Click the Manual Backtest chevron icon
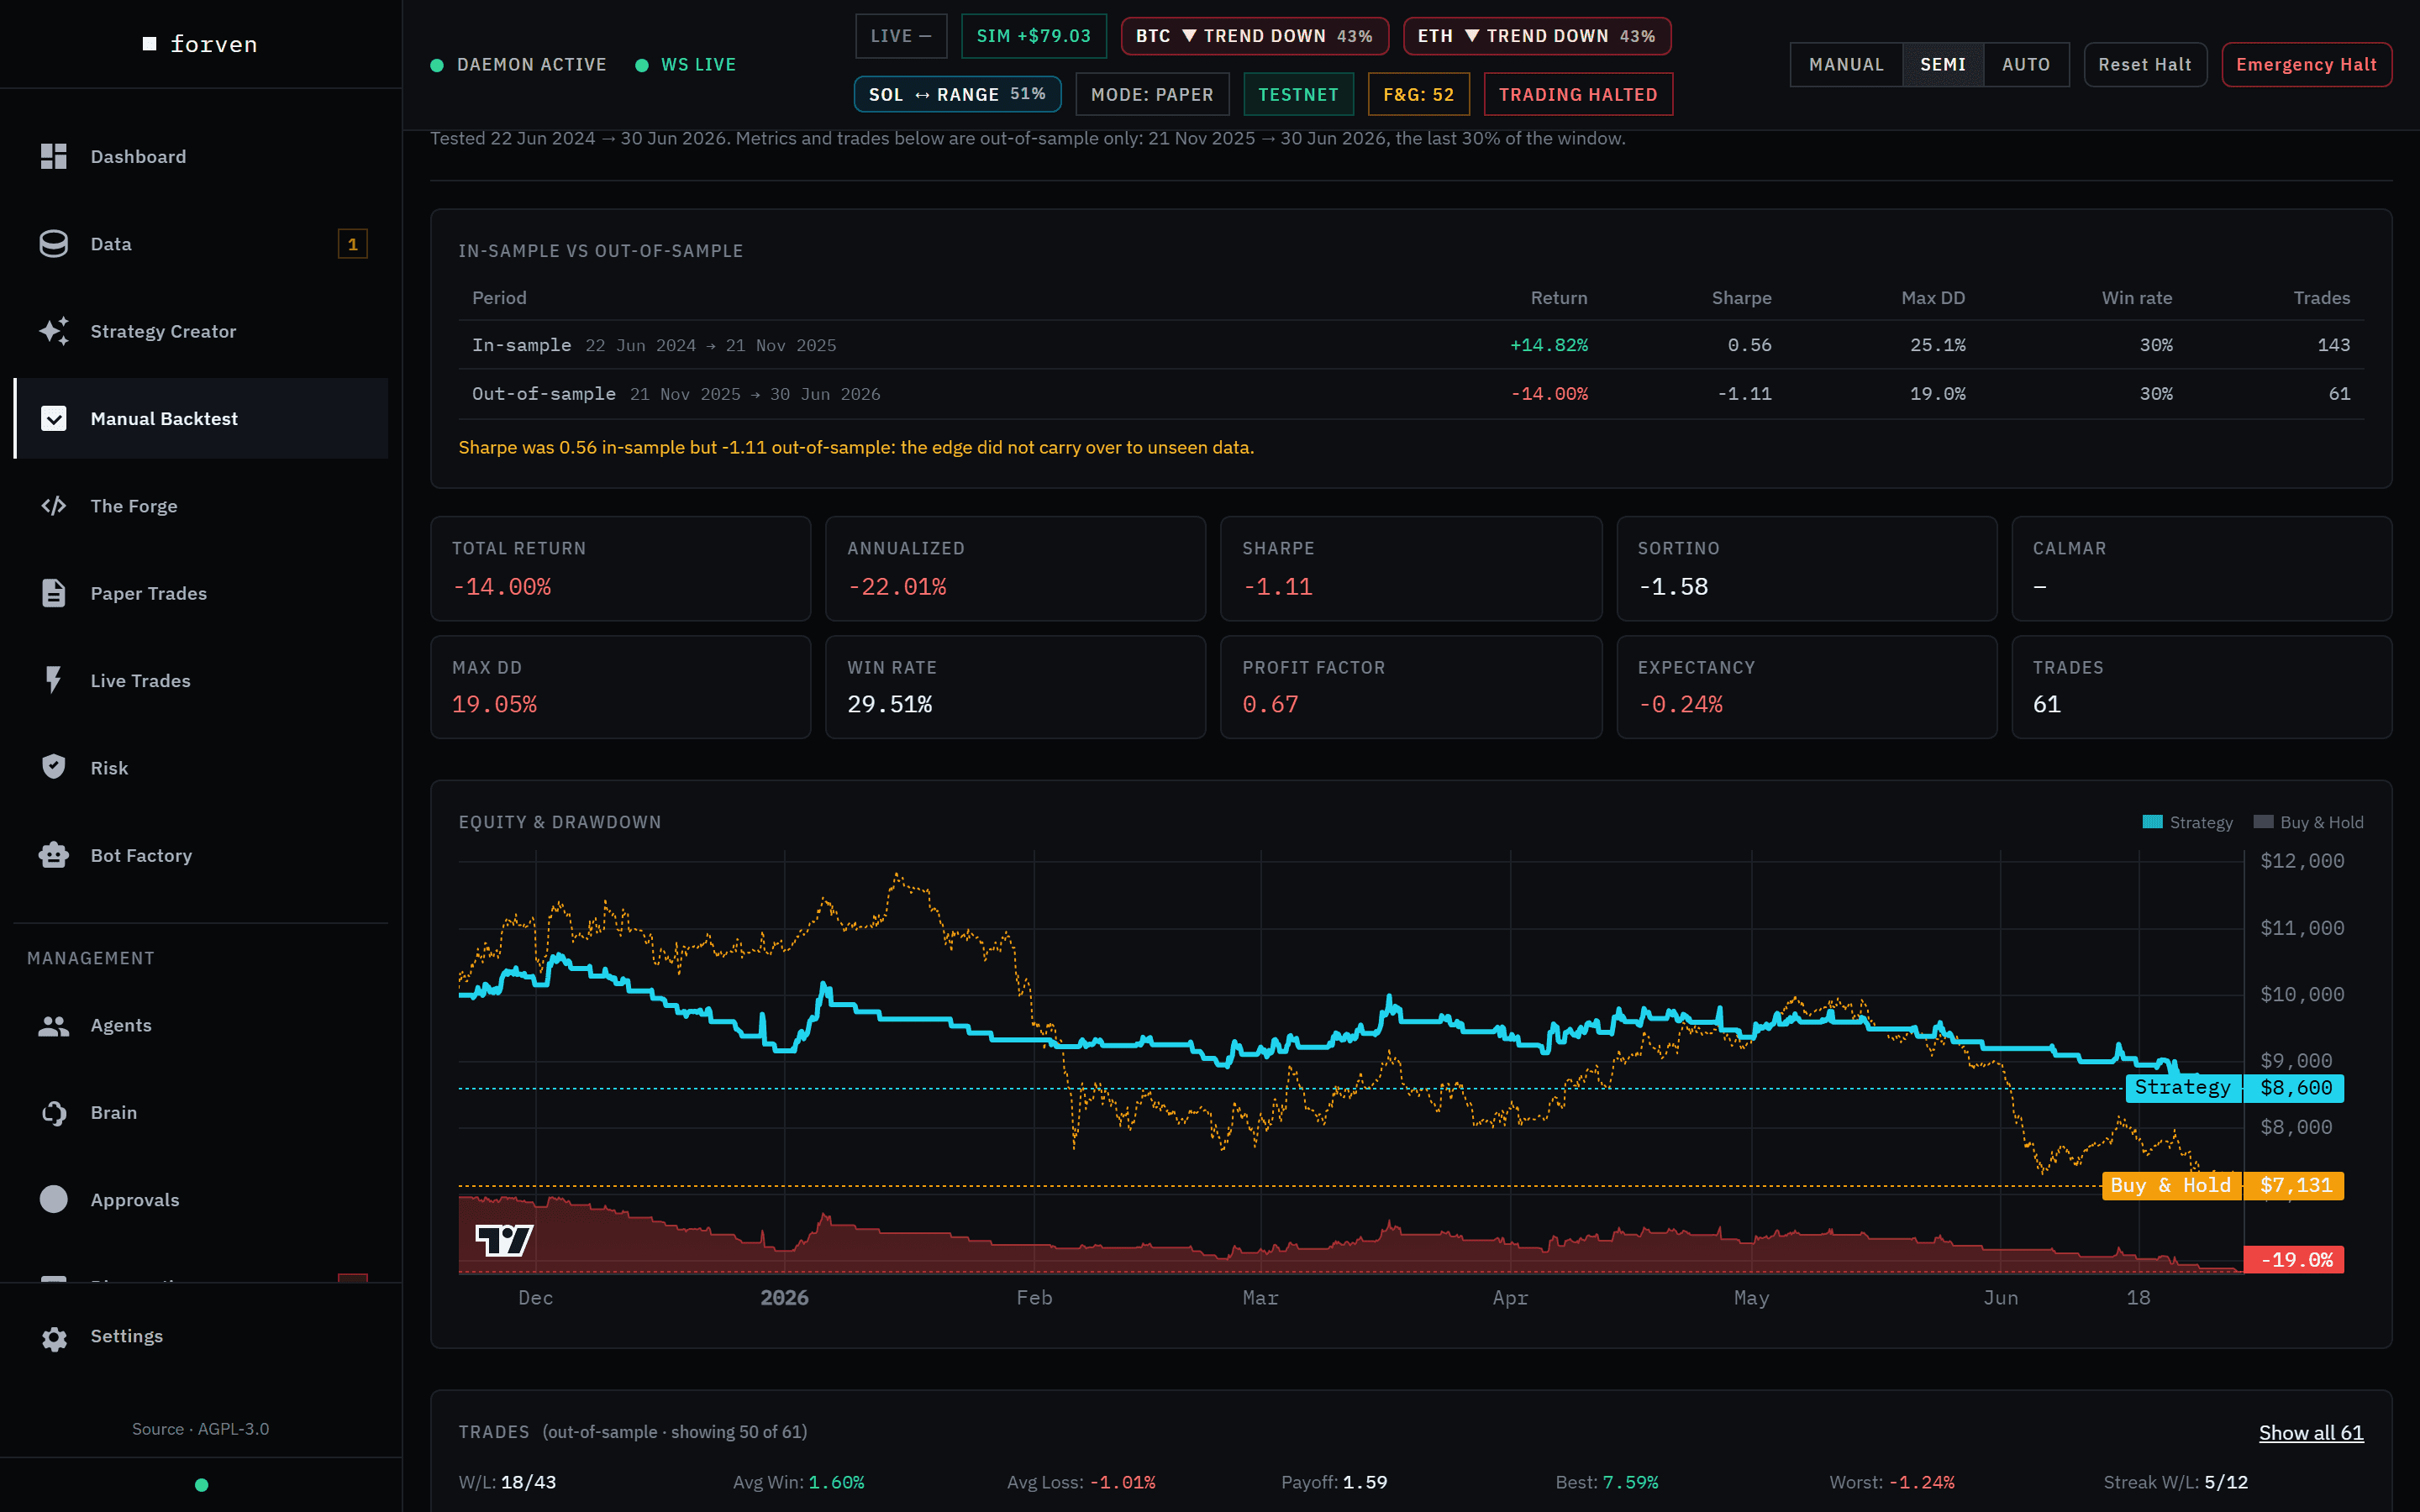This screenshot has height=1512, width=2420. [x=54, y=418]
